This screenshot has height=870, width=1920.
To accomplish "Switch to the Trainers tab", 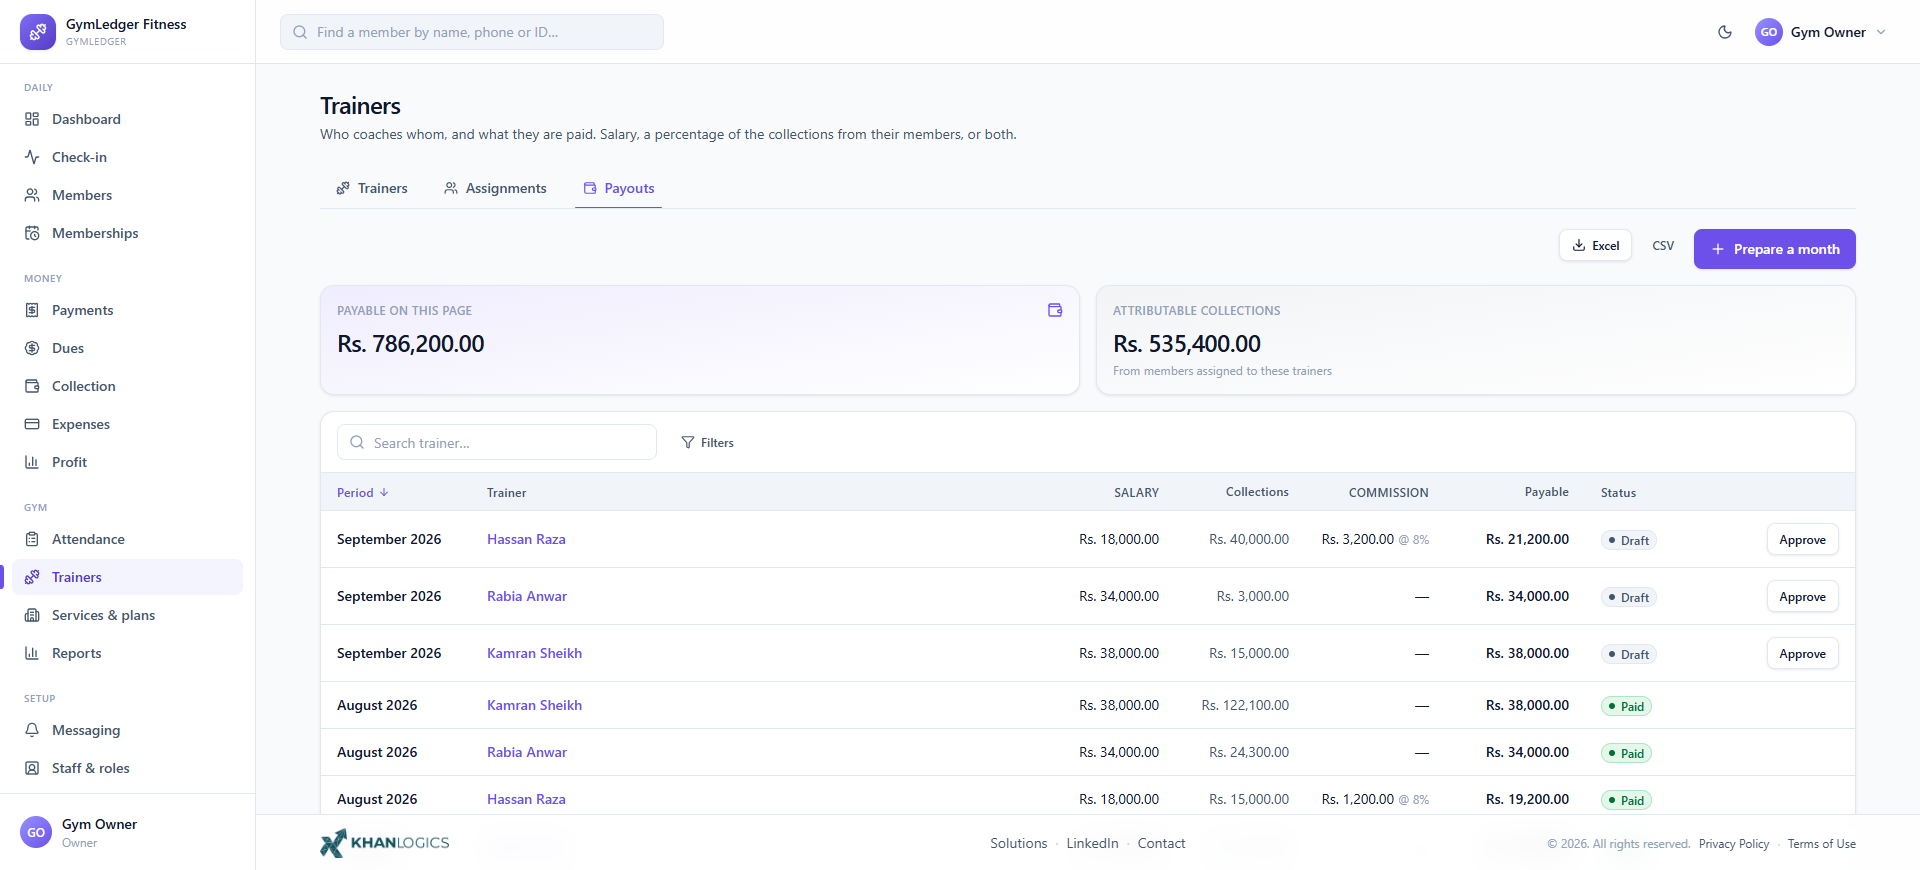I will point(372,188).
